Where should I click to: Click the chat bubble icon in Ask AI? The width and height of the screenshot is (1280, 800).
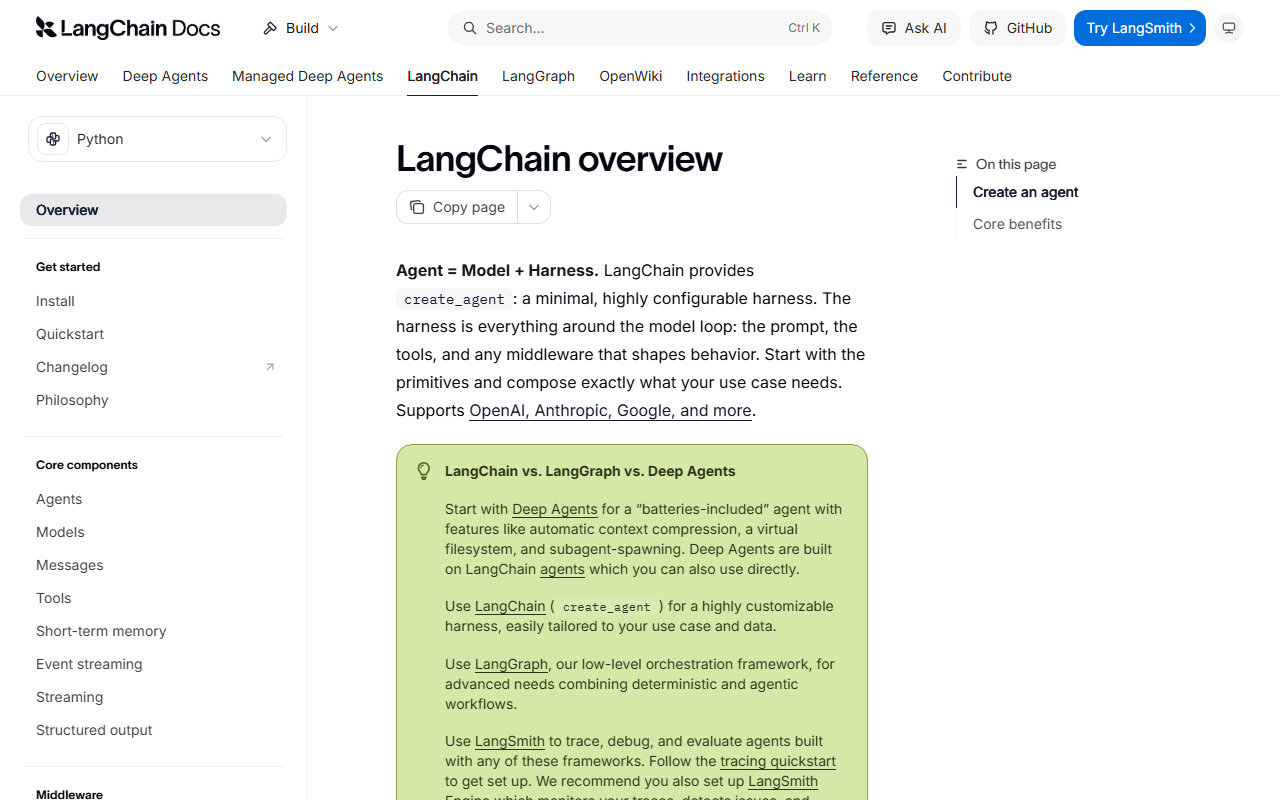[888, 28]
